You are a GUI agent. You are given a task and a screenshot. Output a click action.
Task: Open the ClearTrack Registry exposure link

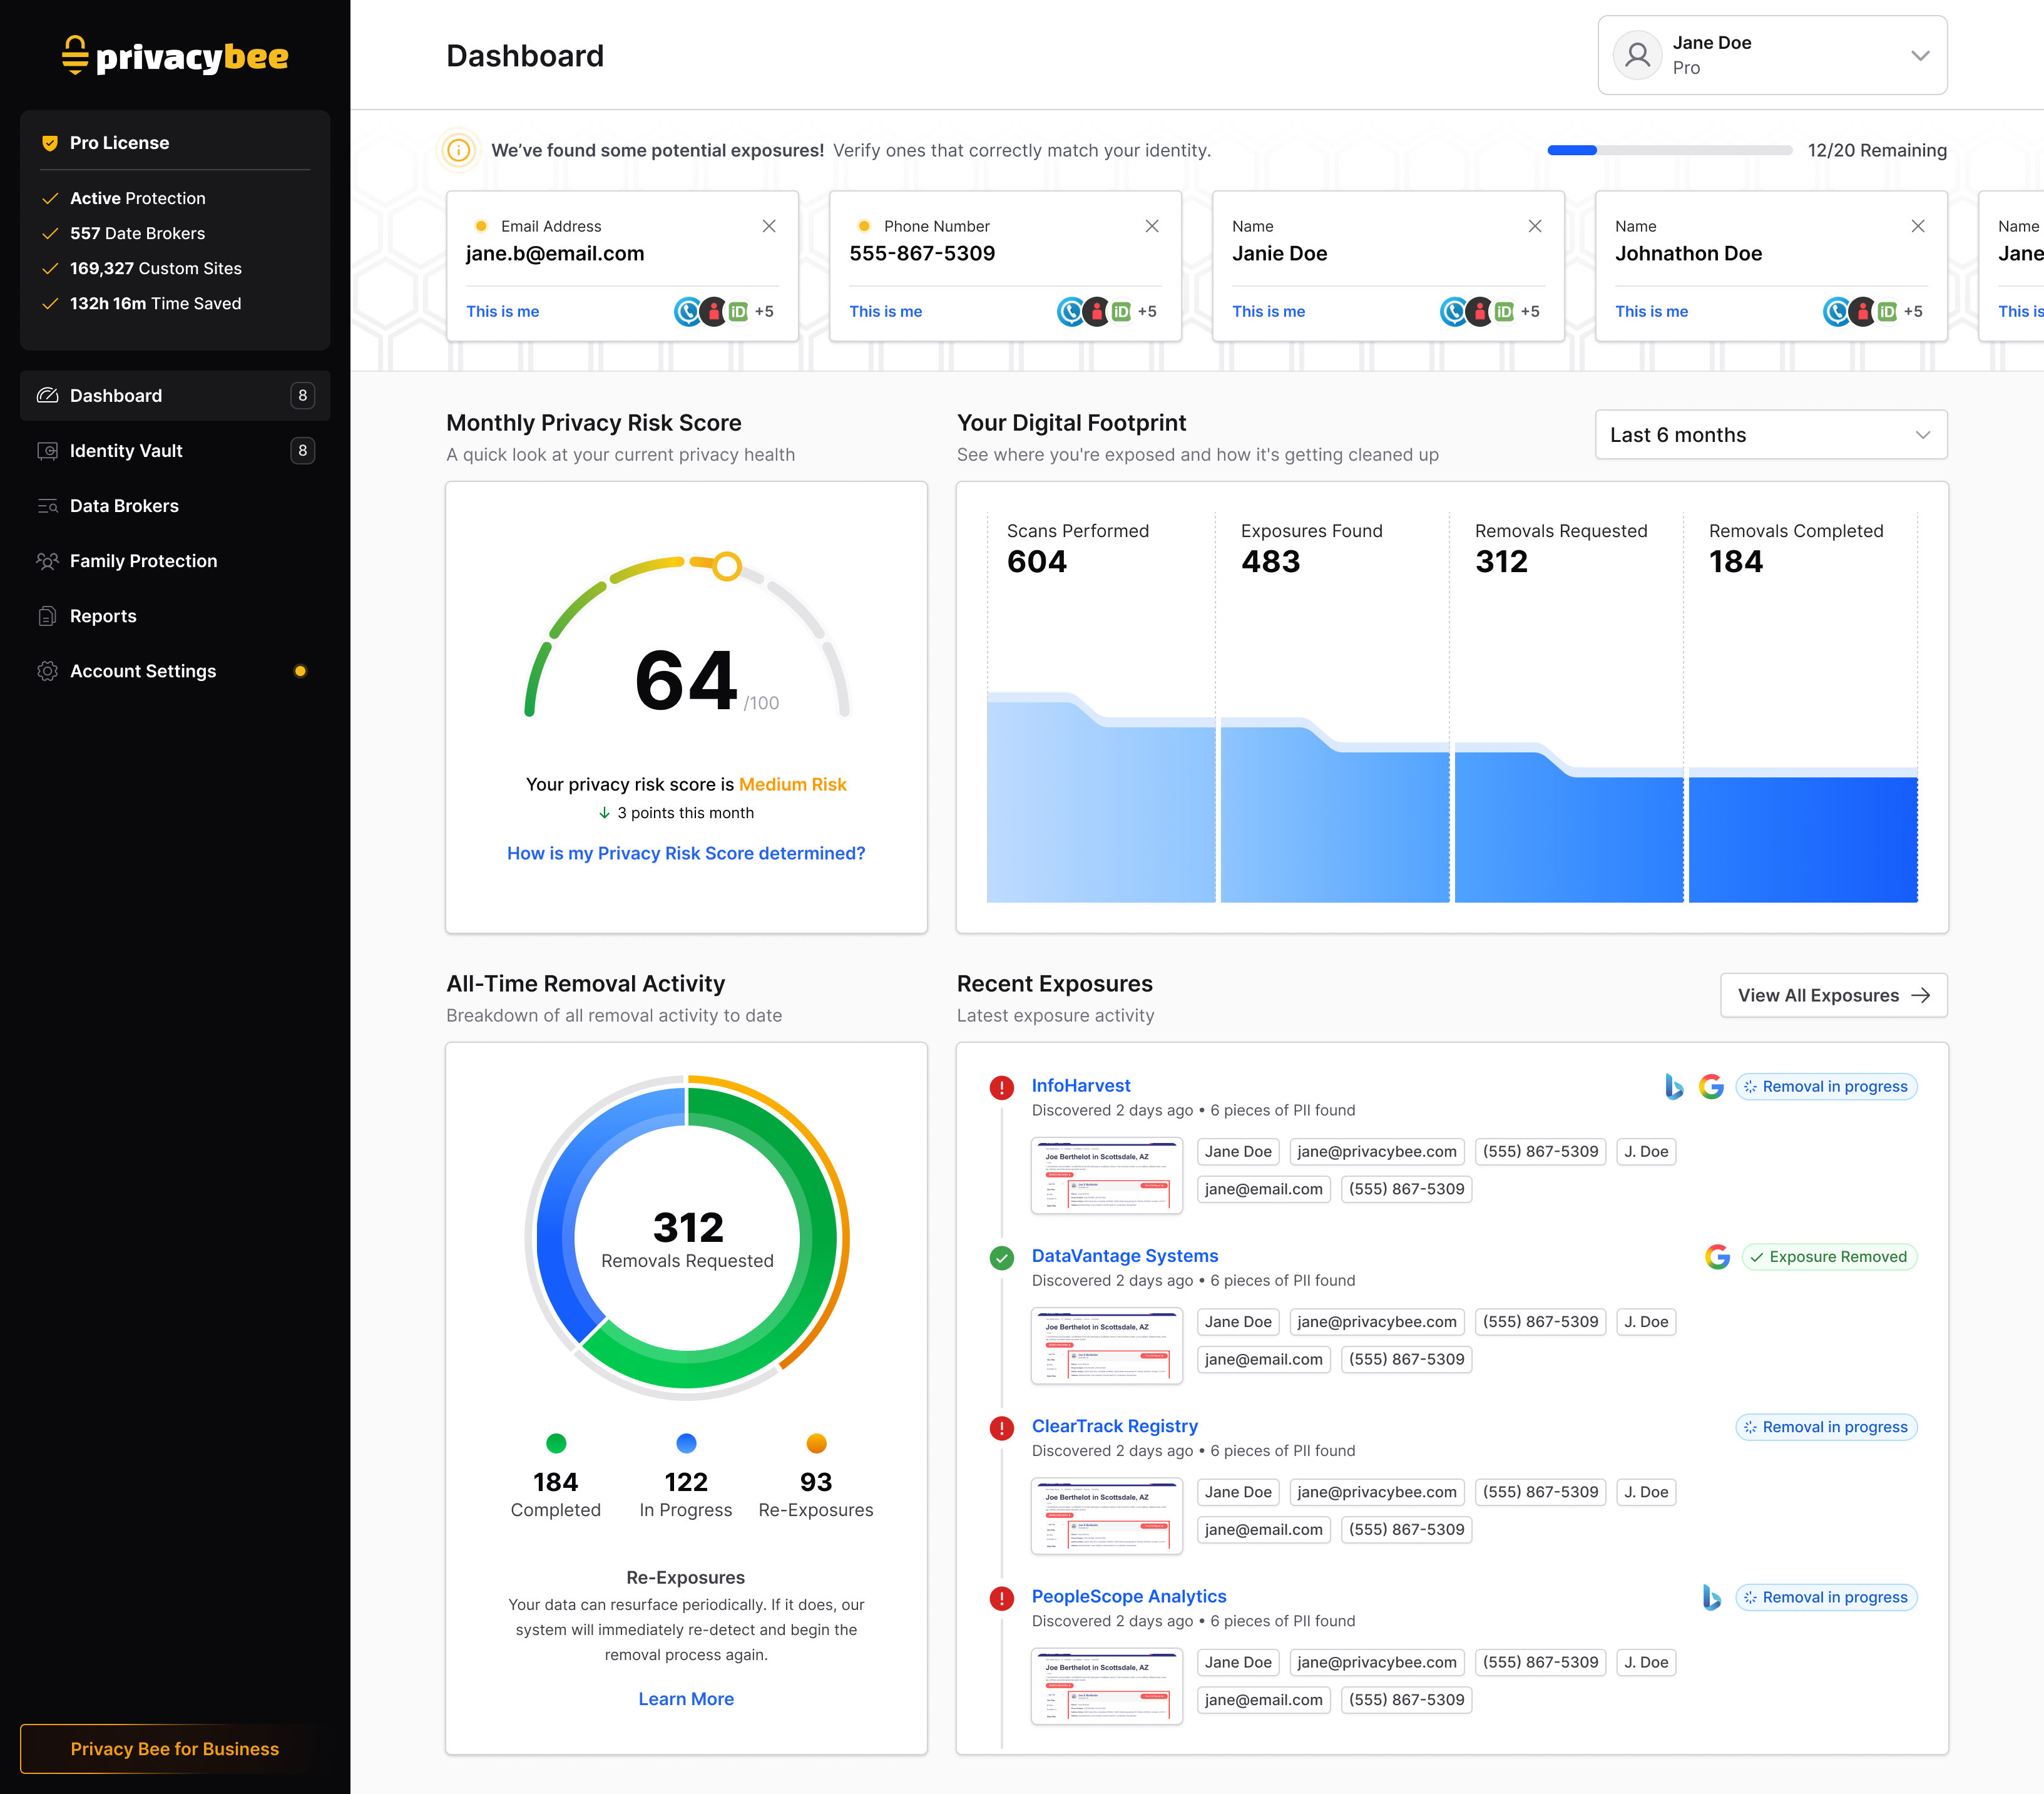[1115, 1426]
